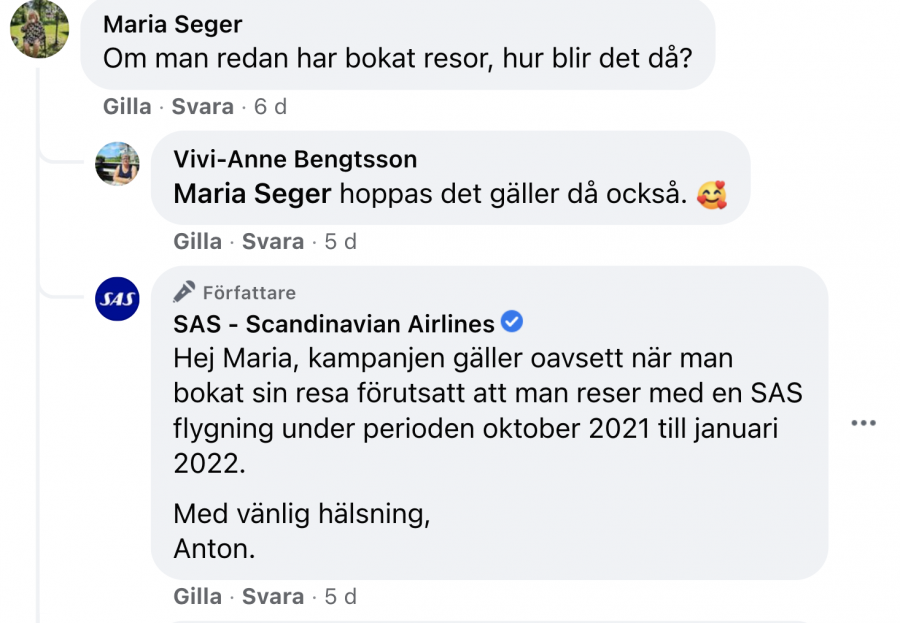Click Vivi-Anne Bengtsson's avatar photo
Image resolution: width=900 pixels, height=623 pixels.
coord(117,163)
